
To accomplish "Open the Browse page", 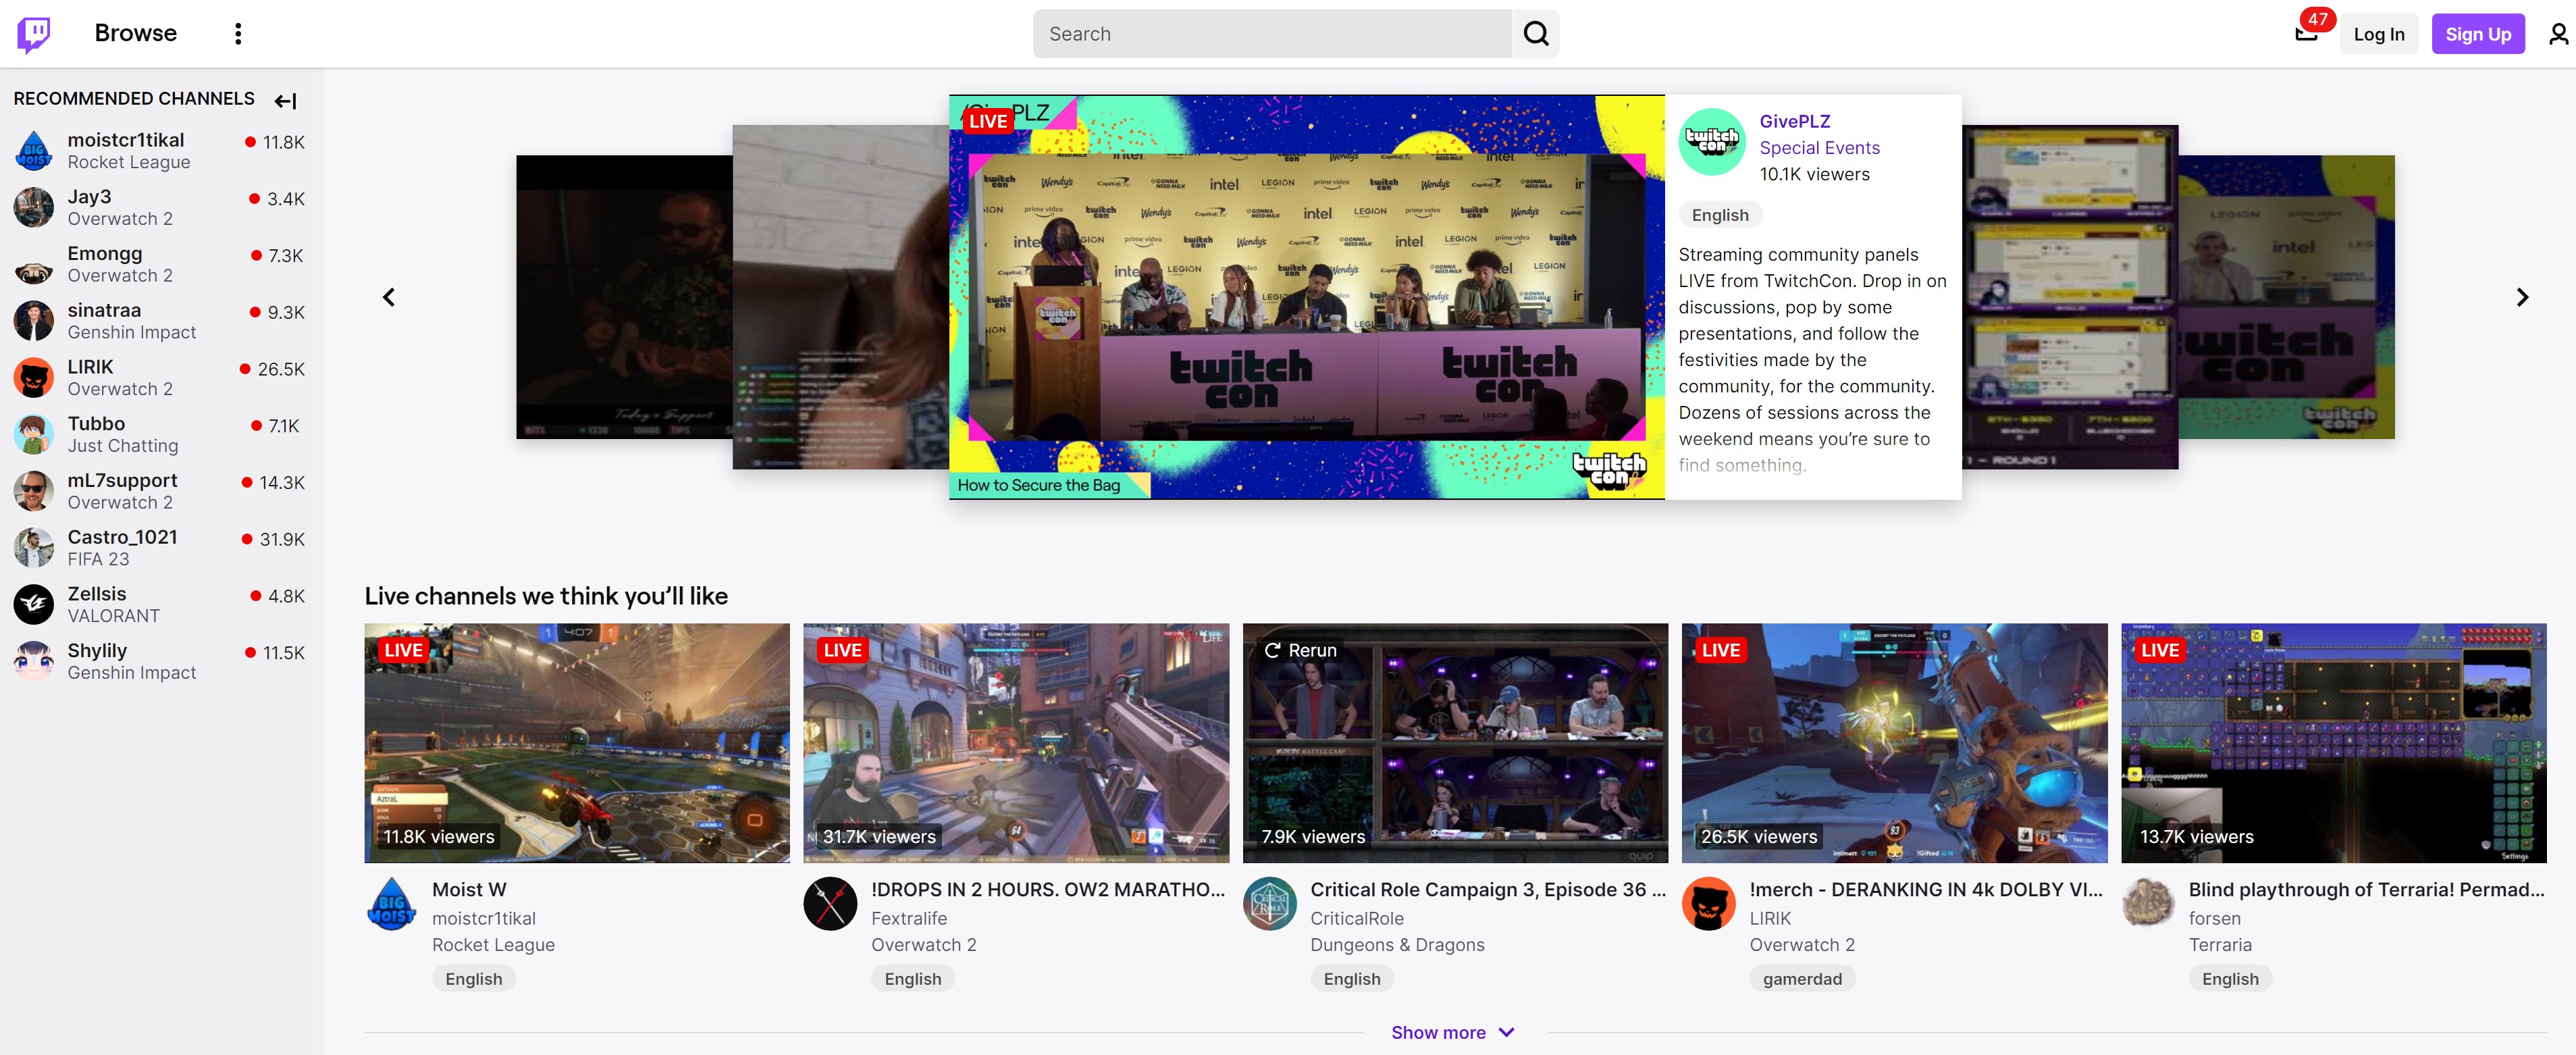I will 136,33.
